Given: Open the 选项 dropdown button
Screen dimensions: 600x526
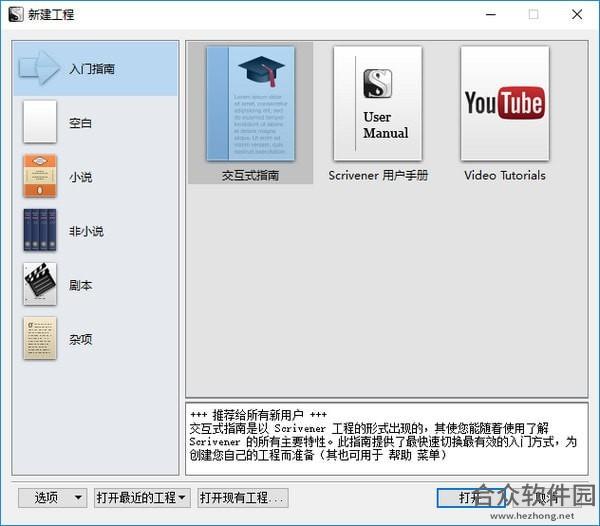Looking at the screenshot, I should tap(53, 498).
